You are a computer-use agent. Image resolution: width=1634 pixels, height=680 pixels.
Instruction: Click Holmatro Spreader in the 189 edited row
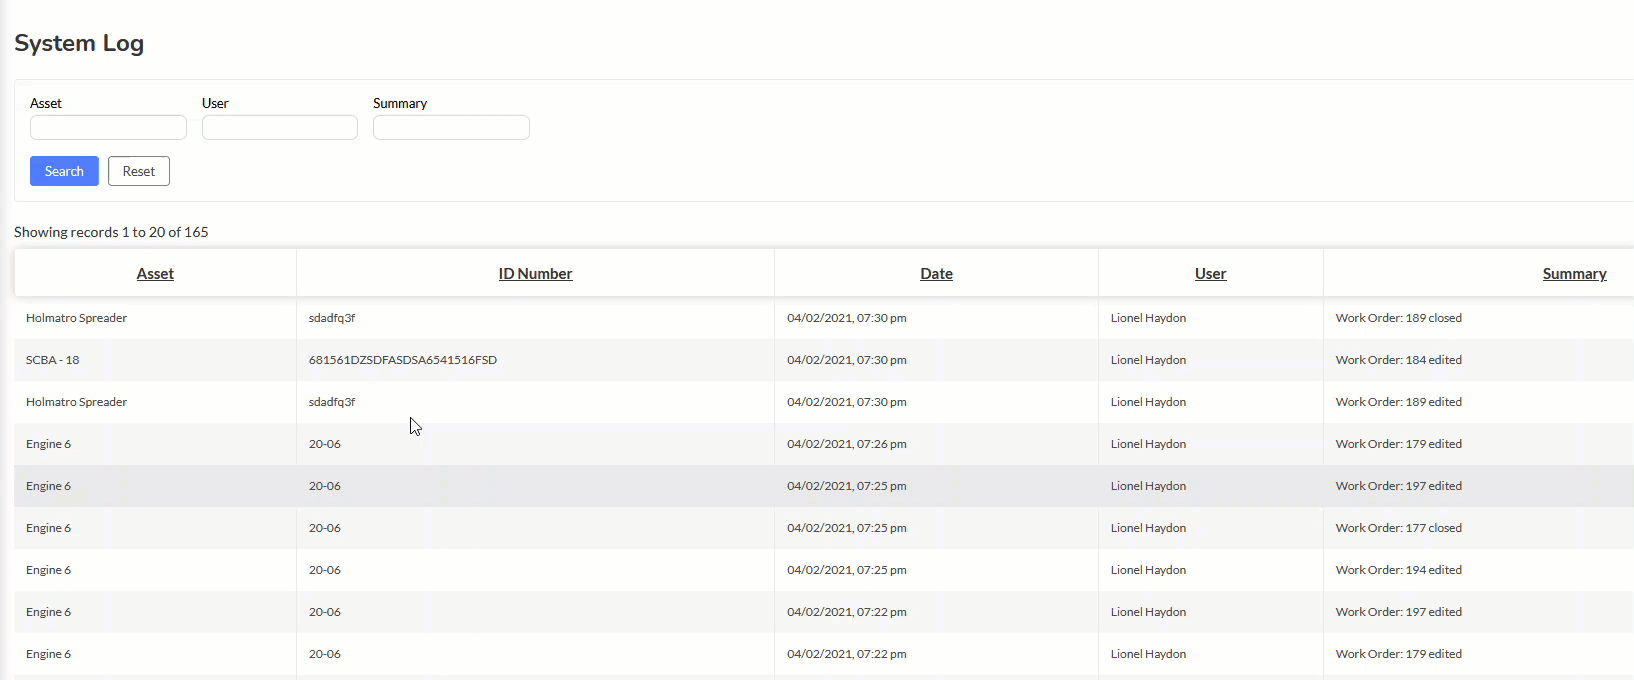click(77, 402)
